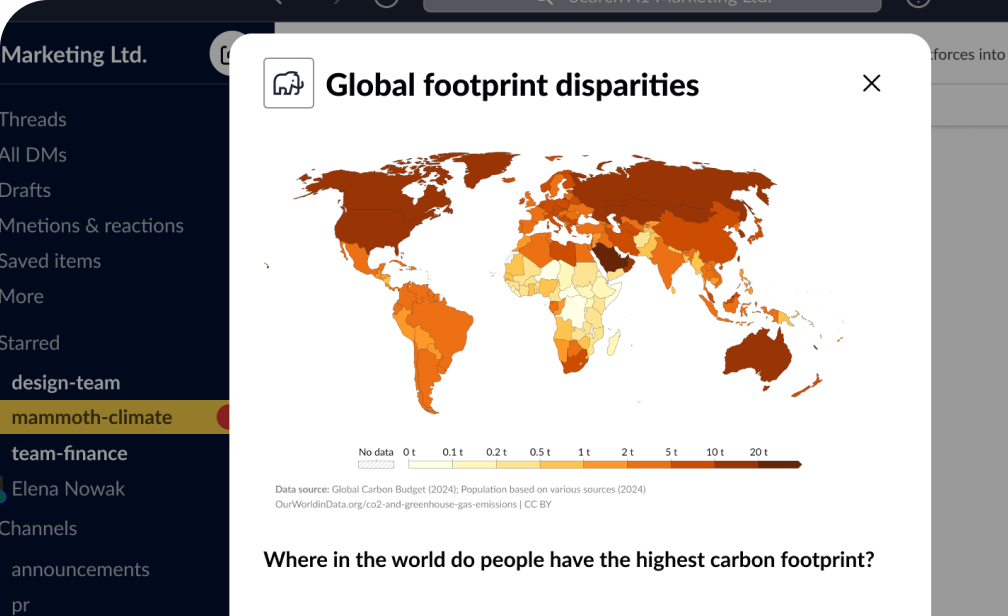Close the Global footprint disparities dialog
This screenshot has width=1008, height=616.
pos(871,83)
